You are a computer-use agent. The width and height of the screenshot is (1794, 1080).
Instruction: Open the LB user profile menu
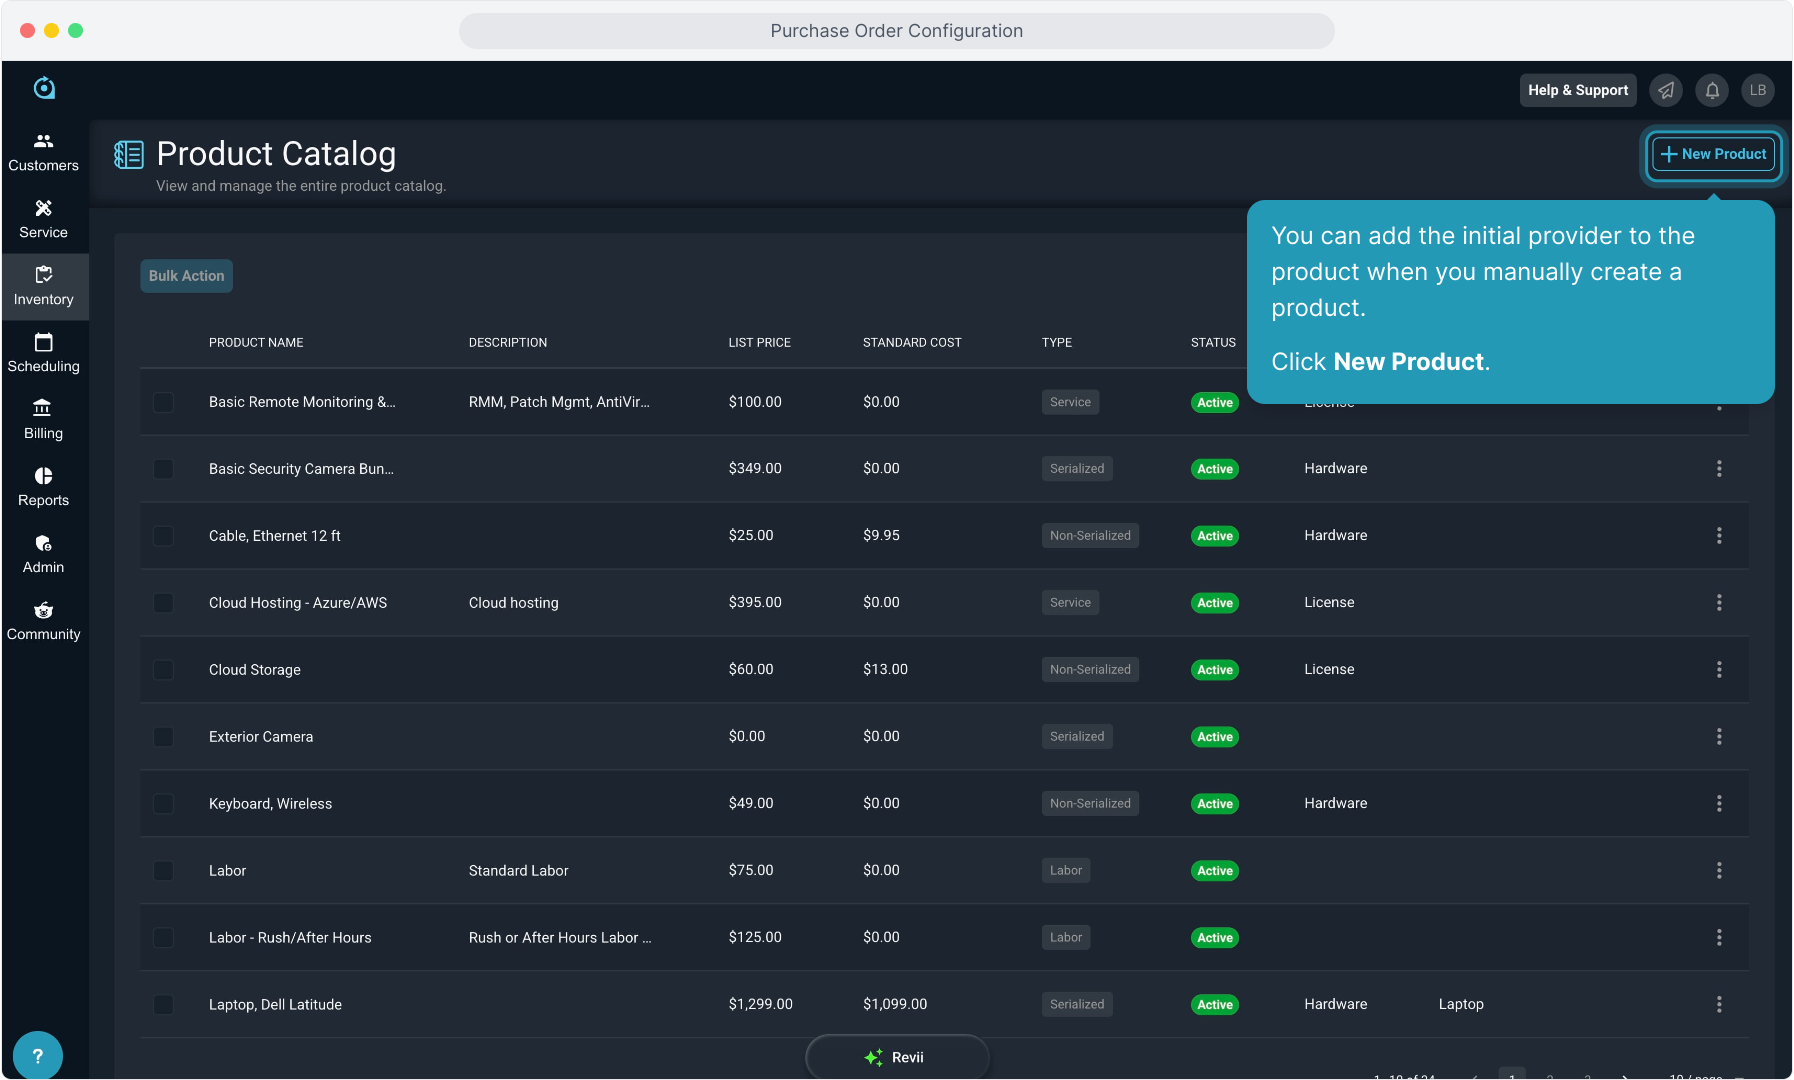coord(1757,90)
